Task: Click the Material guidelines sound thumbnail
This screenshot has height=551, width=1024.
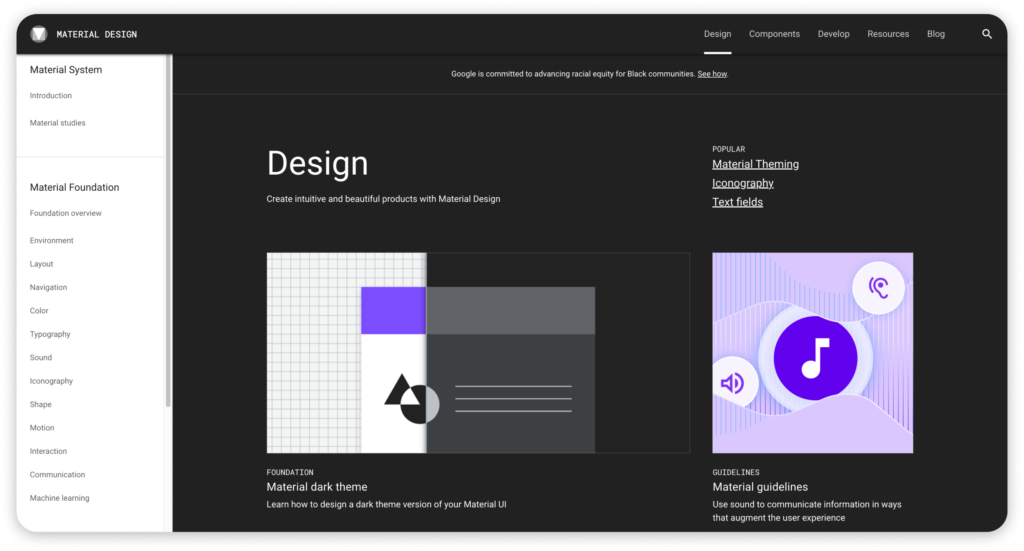Action: (812, 353)
